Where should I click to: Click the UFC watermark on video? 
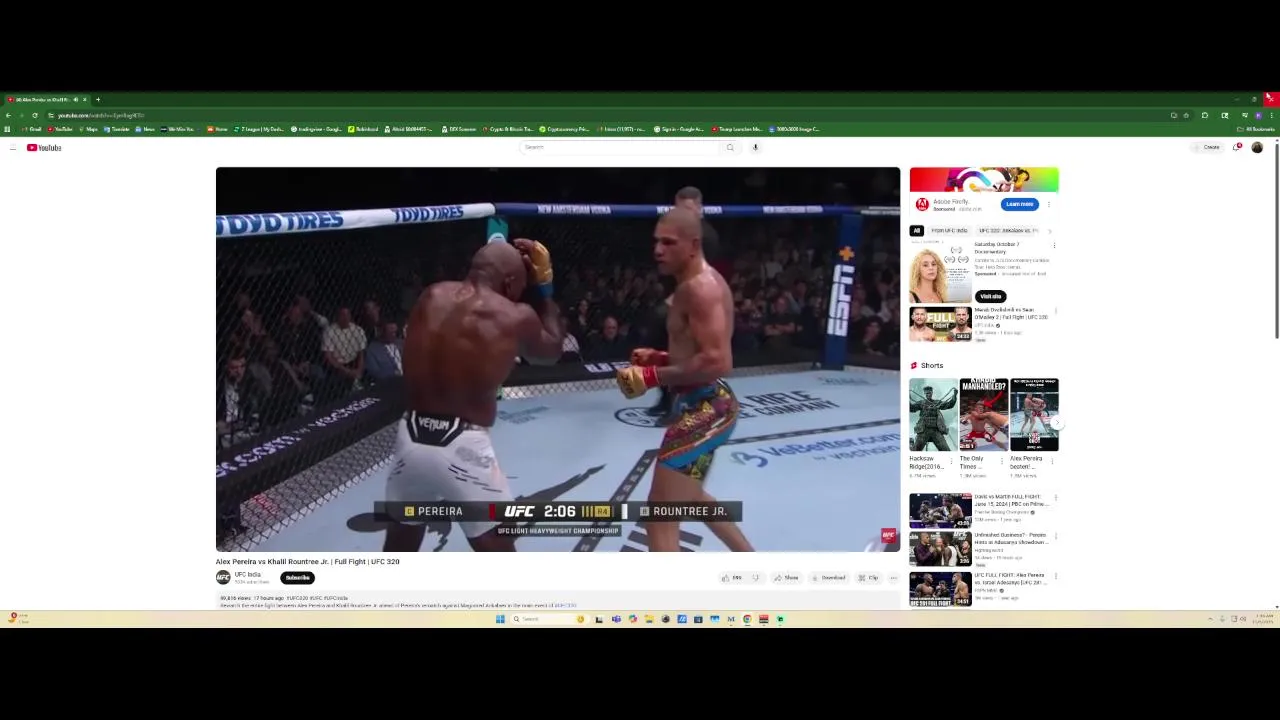tap(888, 536)
